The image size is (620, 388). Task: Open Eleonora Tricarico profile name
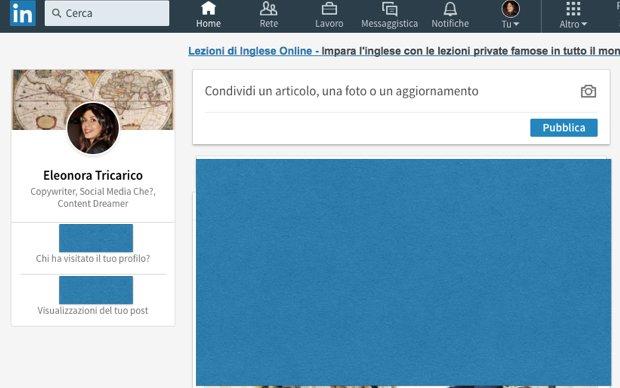click(x=93, y=175)
